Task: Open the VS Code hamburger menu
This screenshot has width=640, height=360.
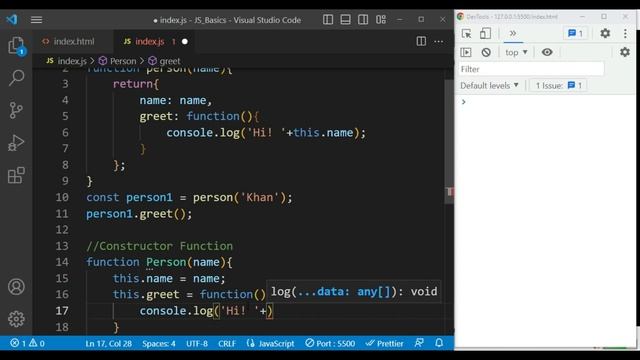Action: (36, 20)
